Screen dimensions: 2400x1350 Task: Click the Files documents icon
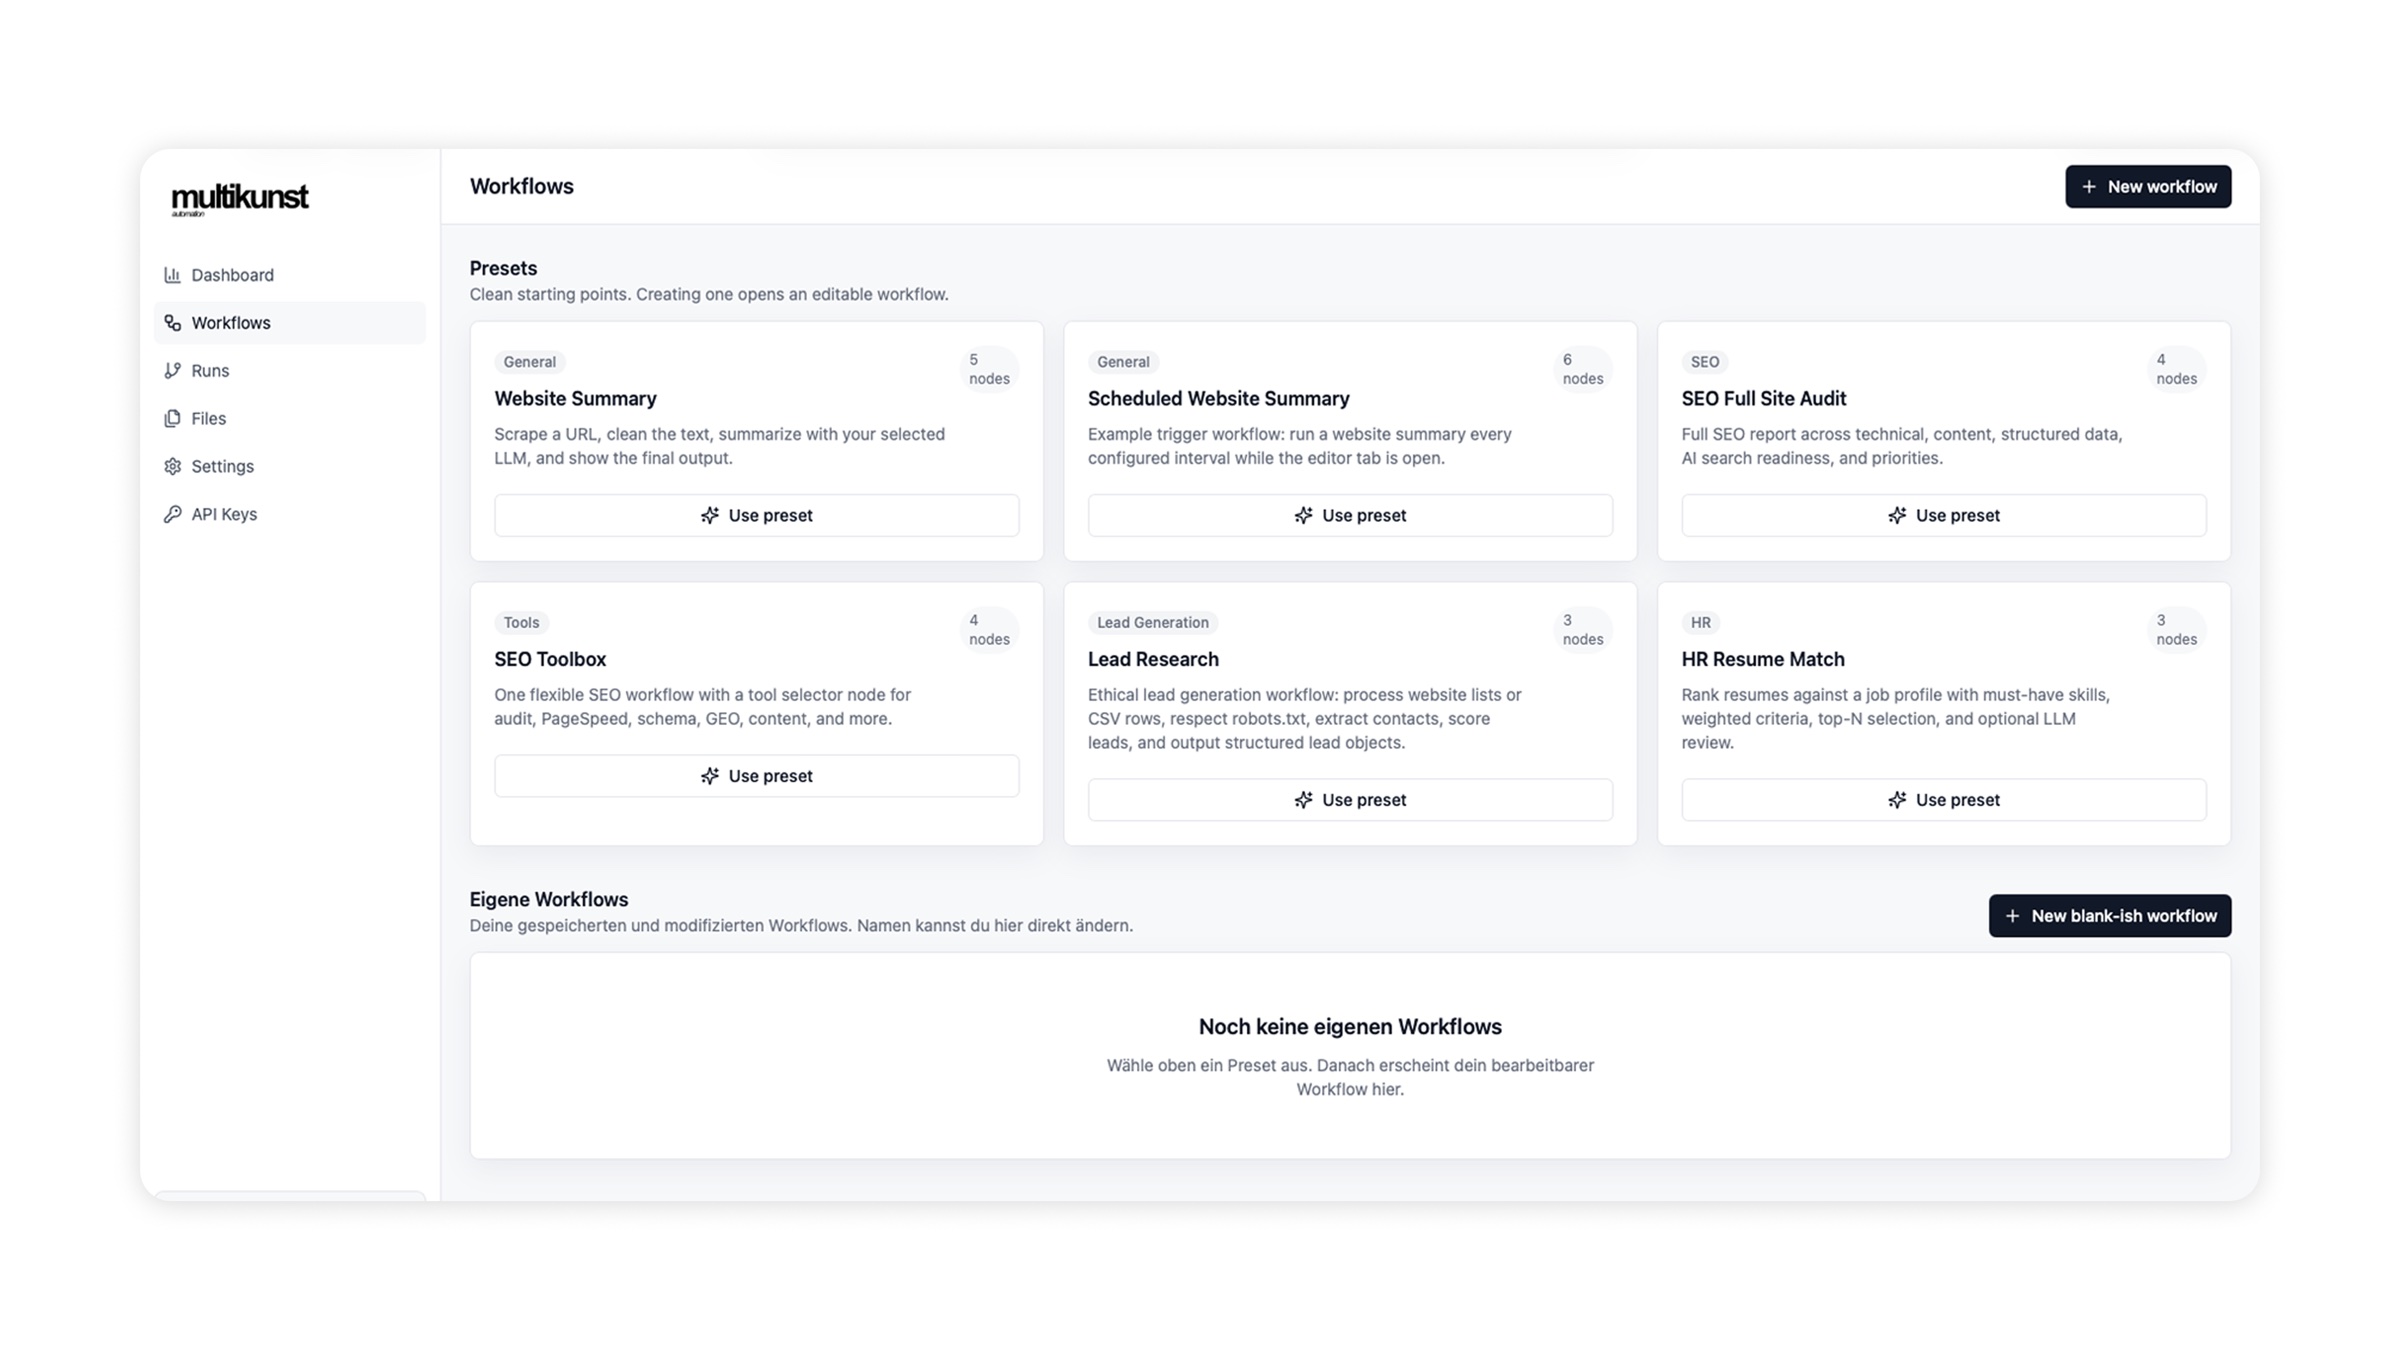tap(172, 418)
